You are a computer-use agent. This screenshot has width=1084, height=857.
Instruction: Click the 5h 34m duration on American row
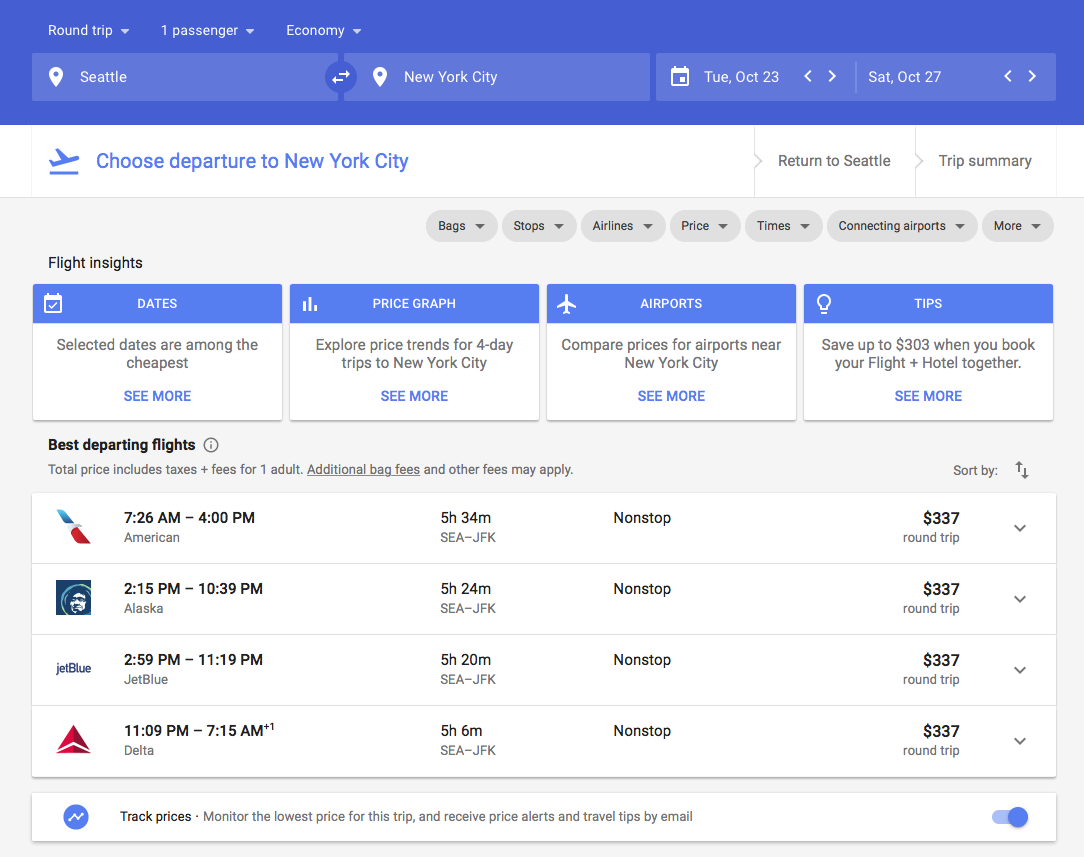click(x=466, y=518)
